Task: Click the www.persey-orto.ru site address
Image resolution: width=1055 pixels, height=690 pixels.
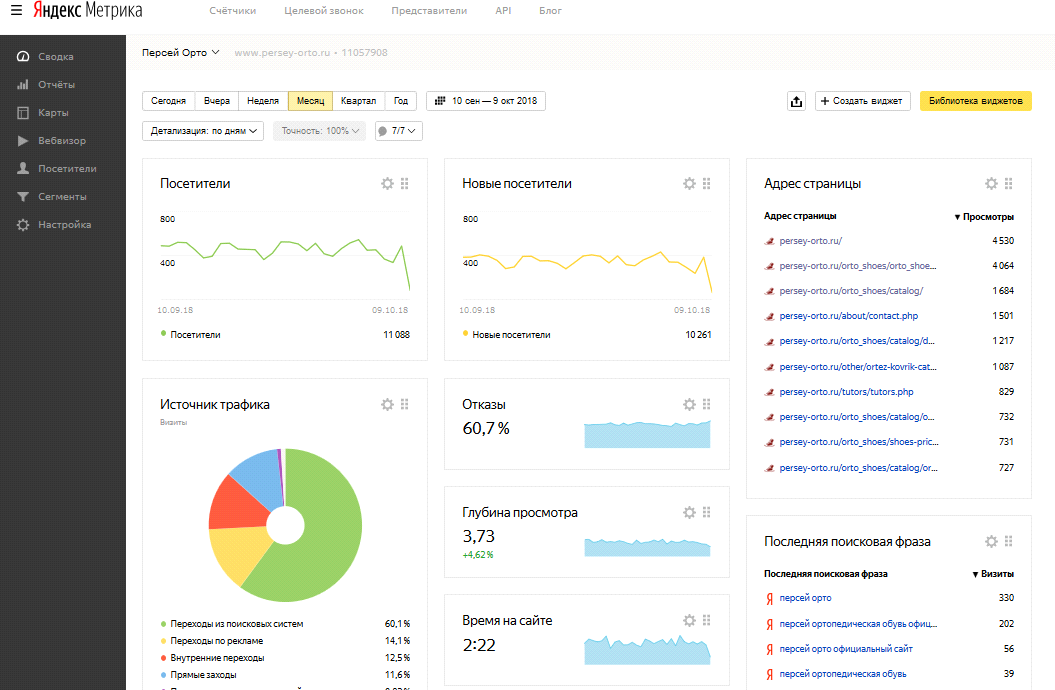Action: coord(282,52)
